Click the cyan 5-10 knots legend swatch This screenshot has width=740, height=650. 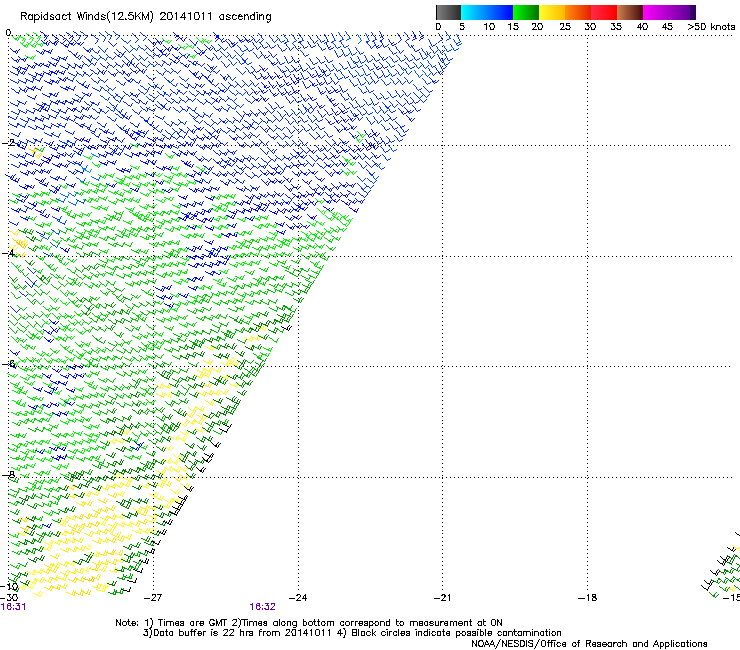coord(474,12)
